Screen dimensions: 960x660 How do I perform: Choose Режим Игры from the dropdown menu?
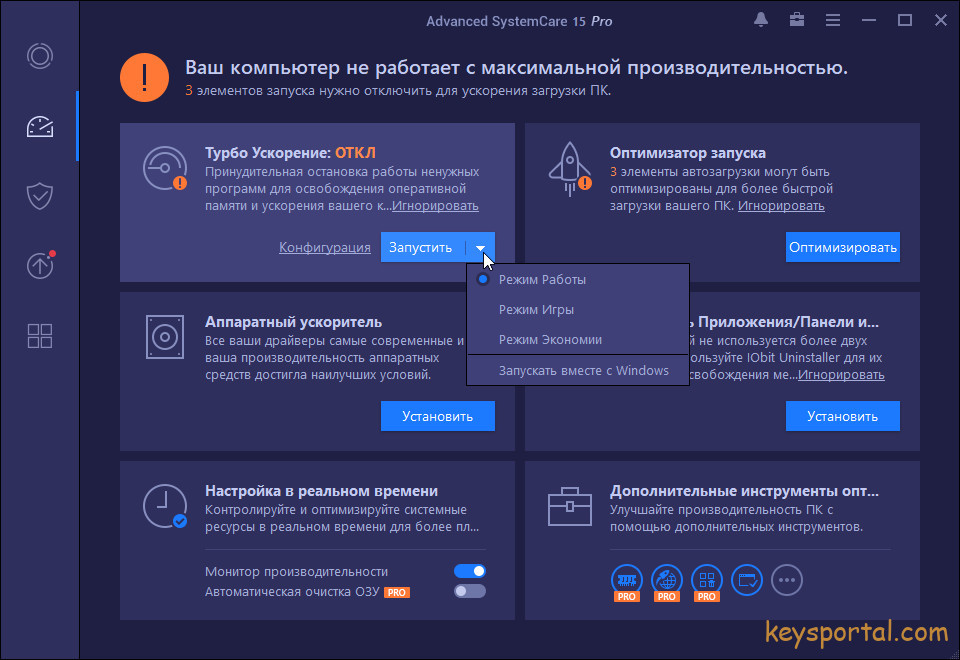click(536, 310)
